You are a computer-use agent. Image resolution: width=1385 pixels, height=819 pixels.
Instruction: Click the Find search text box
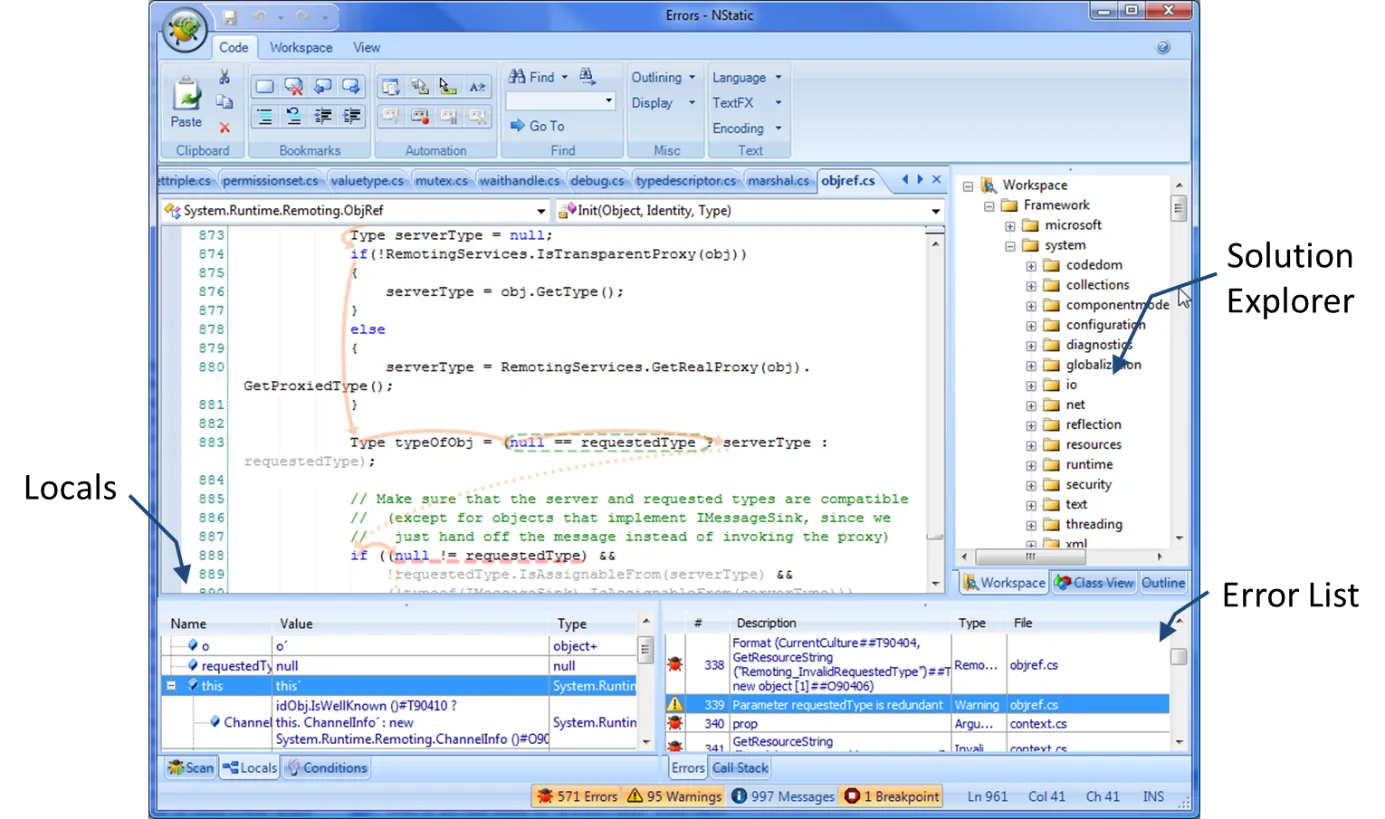click(560, 101)
